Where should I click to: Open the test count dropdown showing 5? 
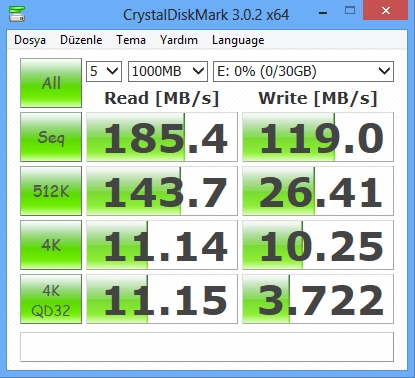pyautogui.click(x=104, y=71)
